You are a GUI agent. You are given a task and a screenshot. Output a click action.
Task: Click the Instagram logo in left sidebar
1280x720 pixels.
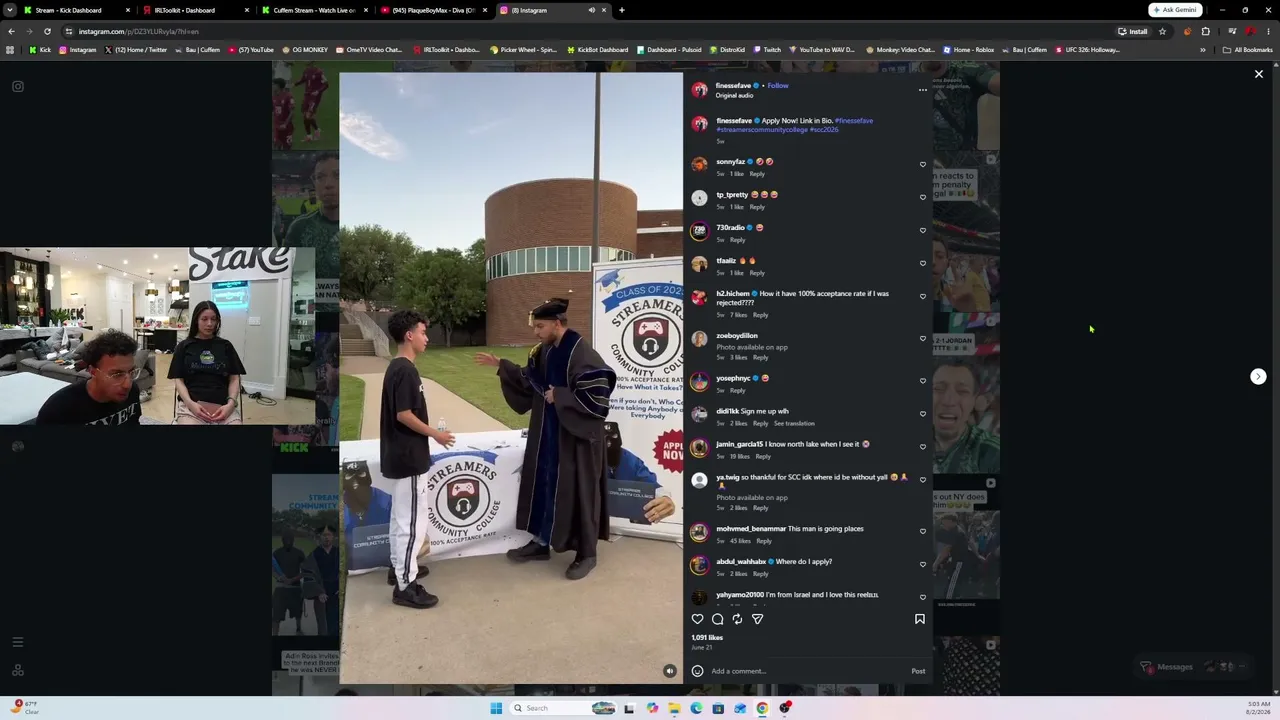click(x=18, y=87)
